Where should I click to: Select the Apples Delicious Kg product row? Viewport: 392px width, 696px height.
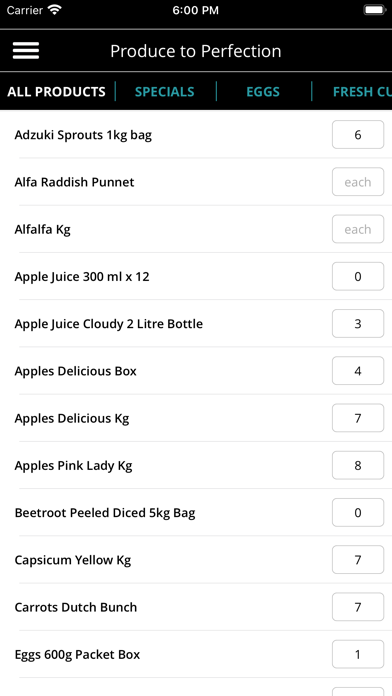(x=196, y=418)
